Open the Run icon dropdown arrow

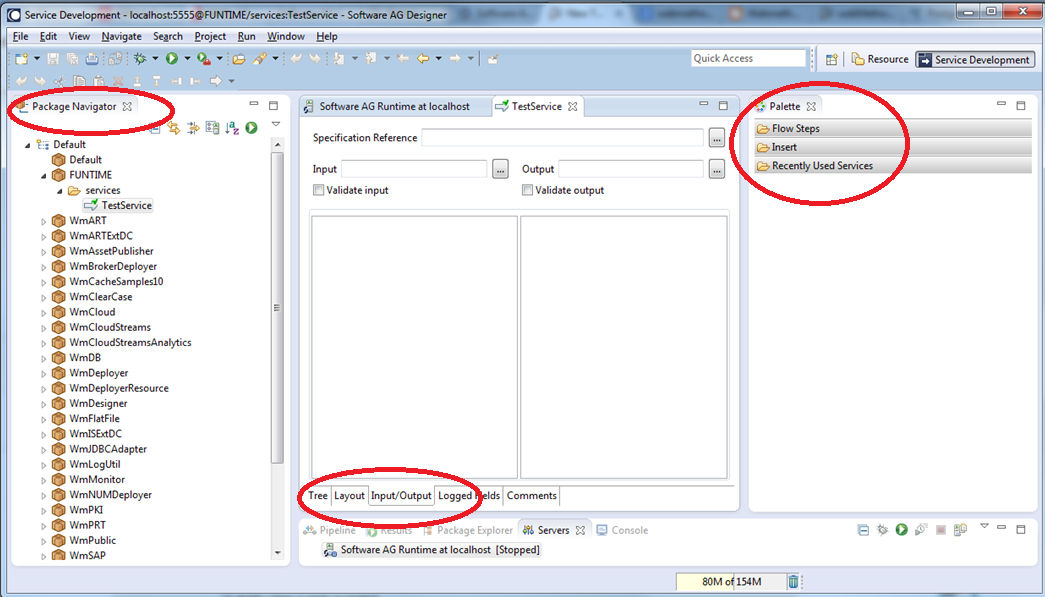tap(187, 59)
